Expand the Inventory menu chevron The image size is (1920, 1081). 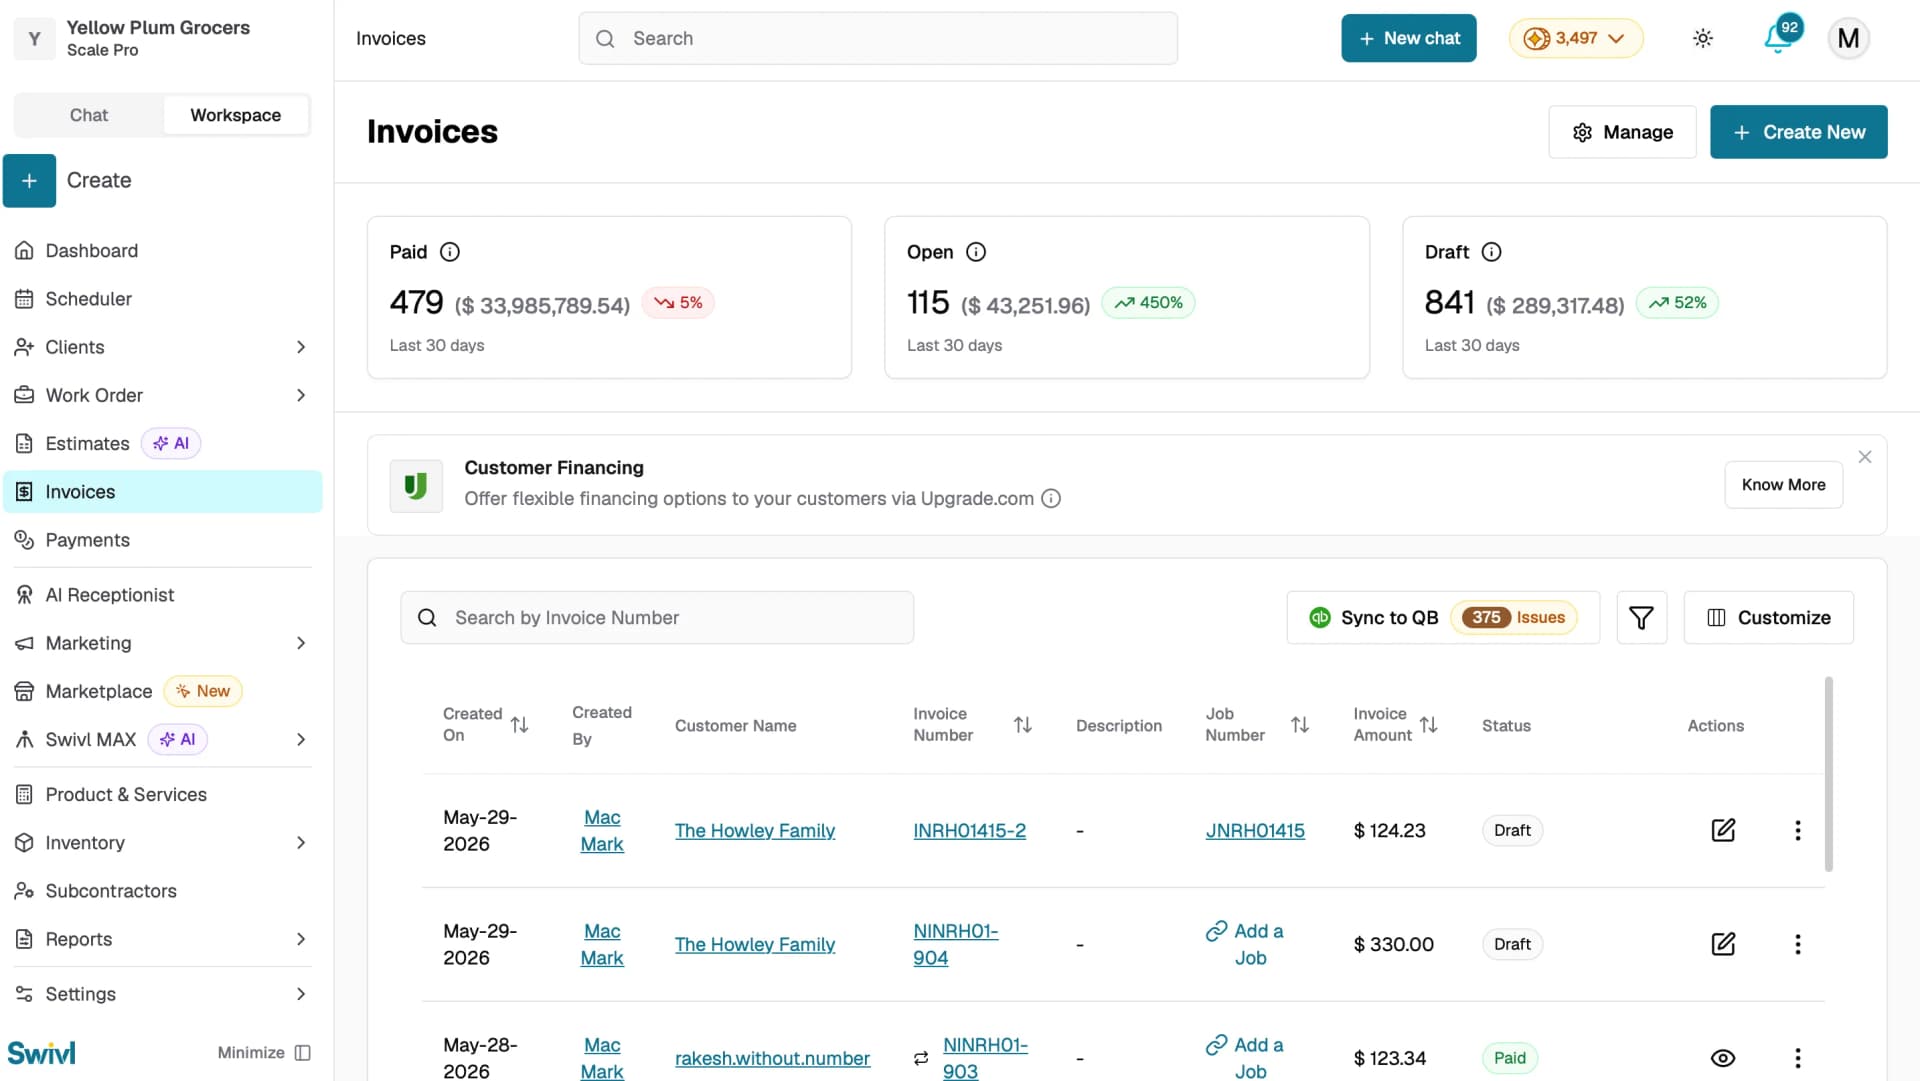click(x=301, y=843)
